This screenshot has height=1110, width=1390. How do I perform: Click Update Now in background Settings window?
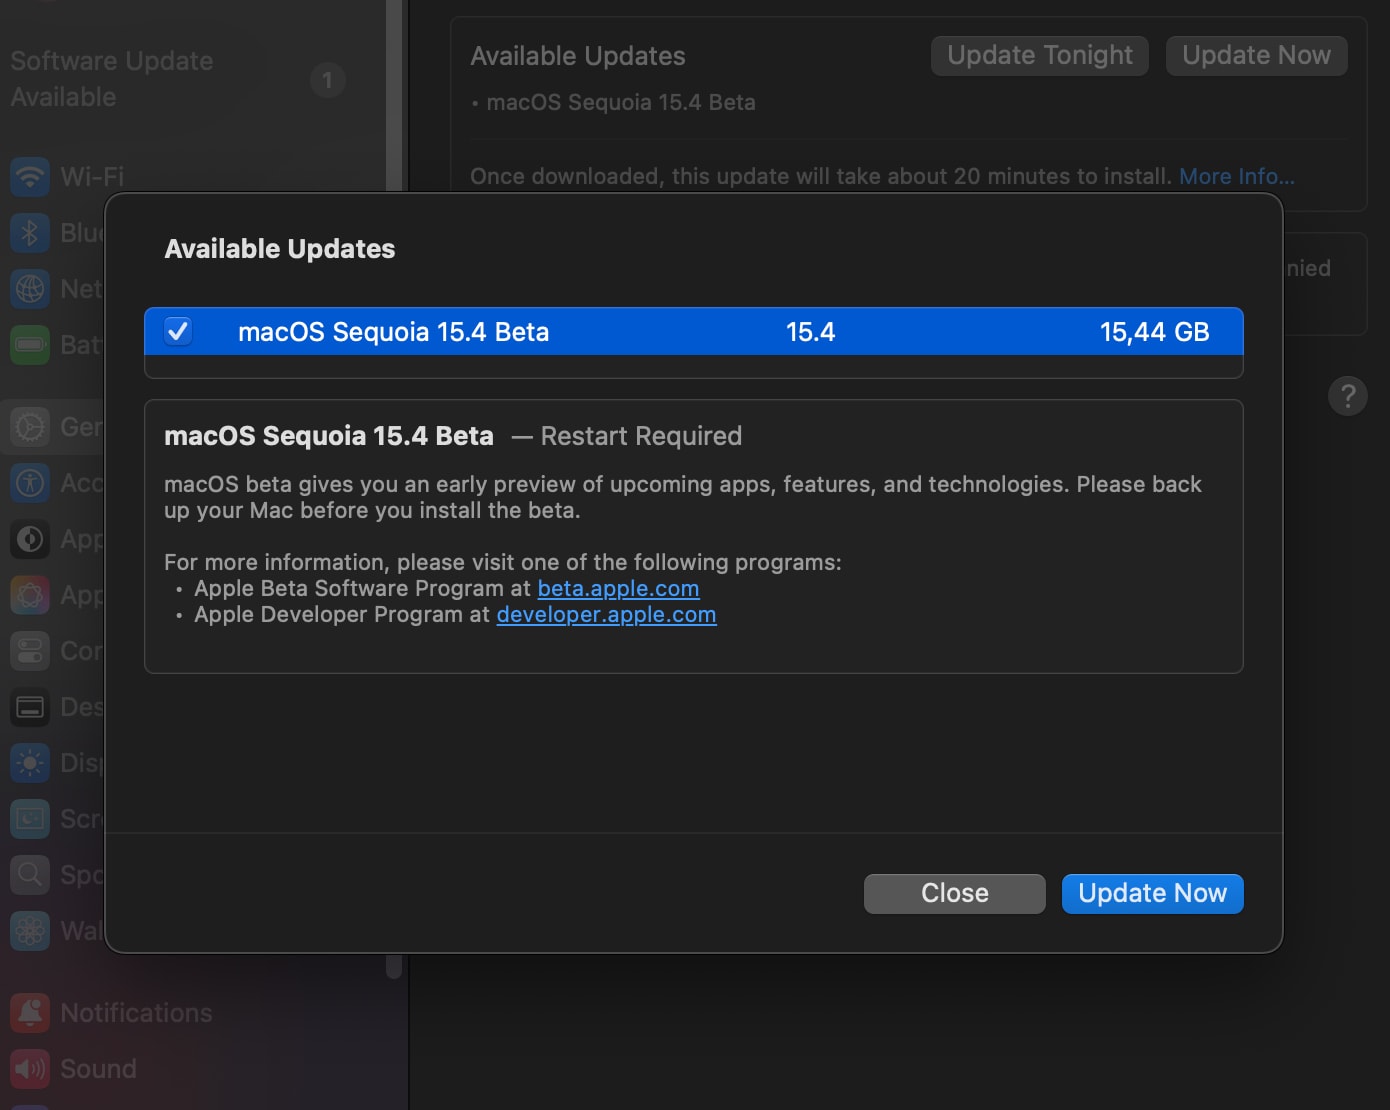[x=1256, y=55]
